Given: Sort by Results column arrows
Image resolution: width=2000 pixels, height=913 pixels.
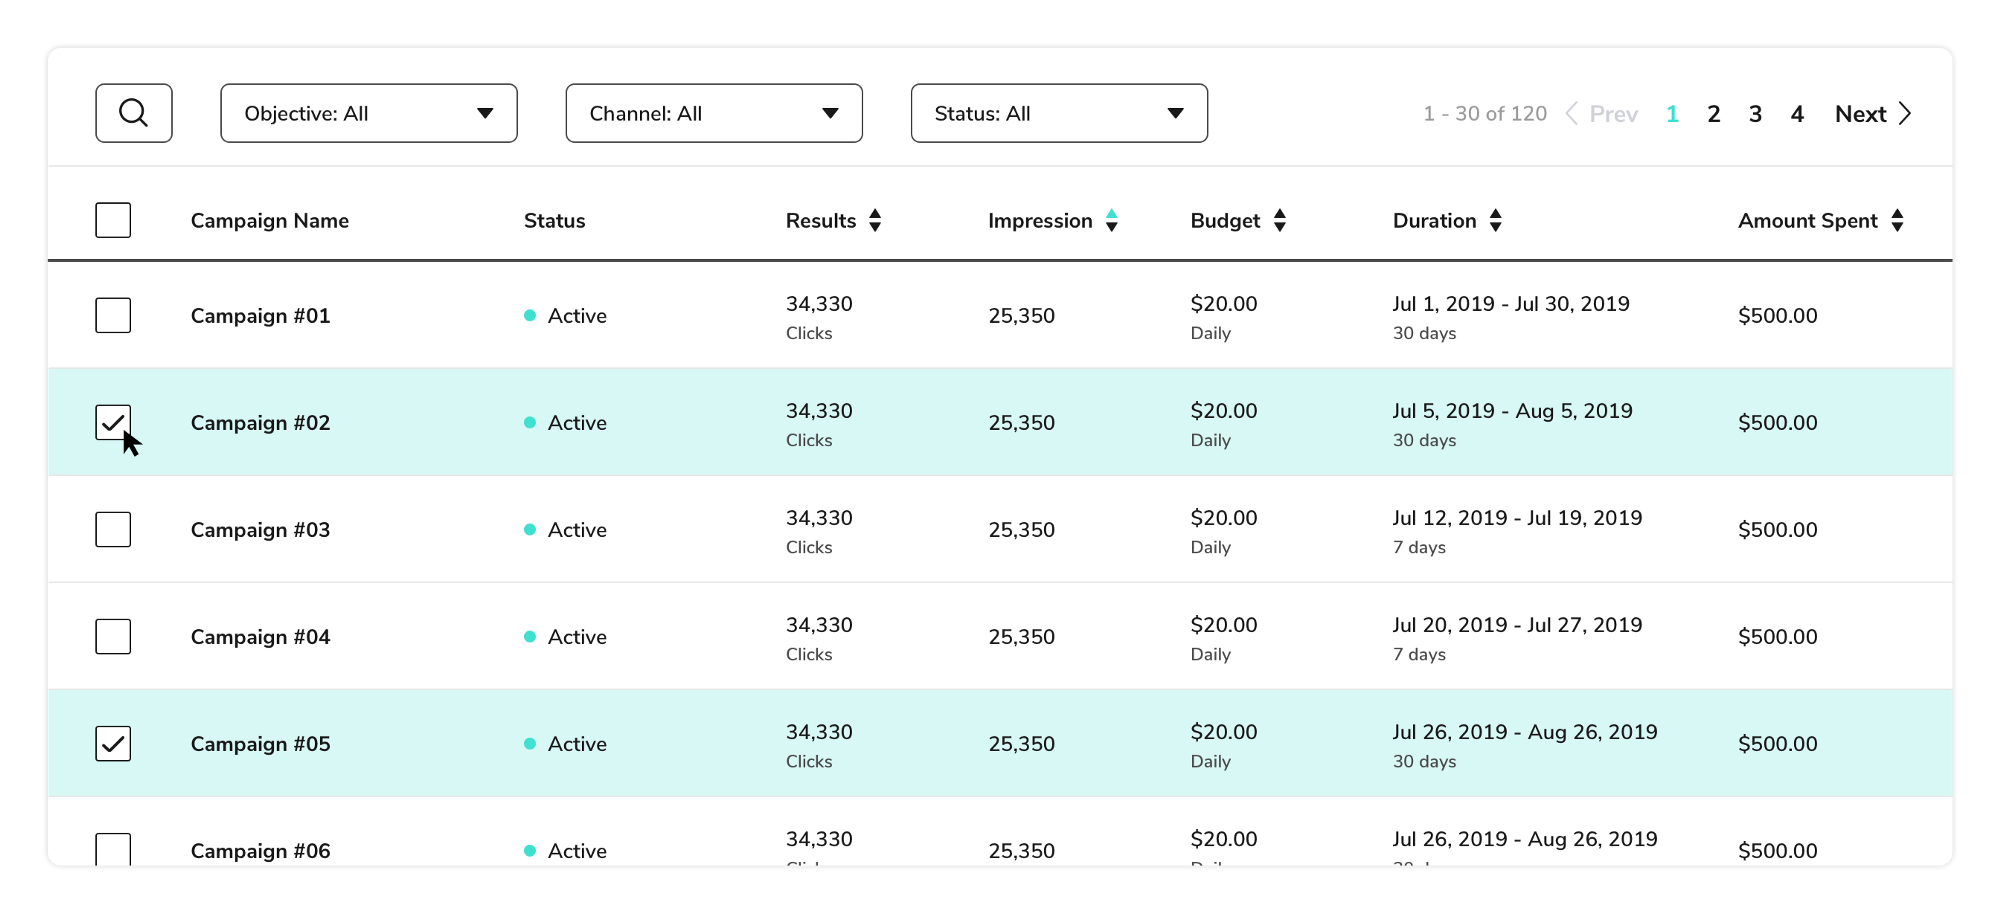Looking at the screenshot, I should coord(875,221).
